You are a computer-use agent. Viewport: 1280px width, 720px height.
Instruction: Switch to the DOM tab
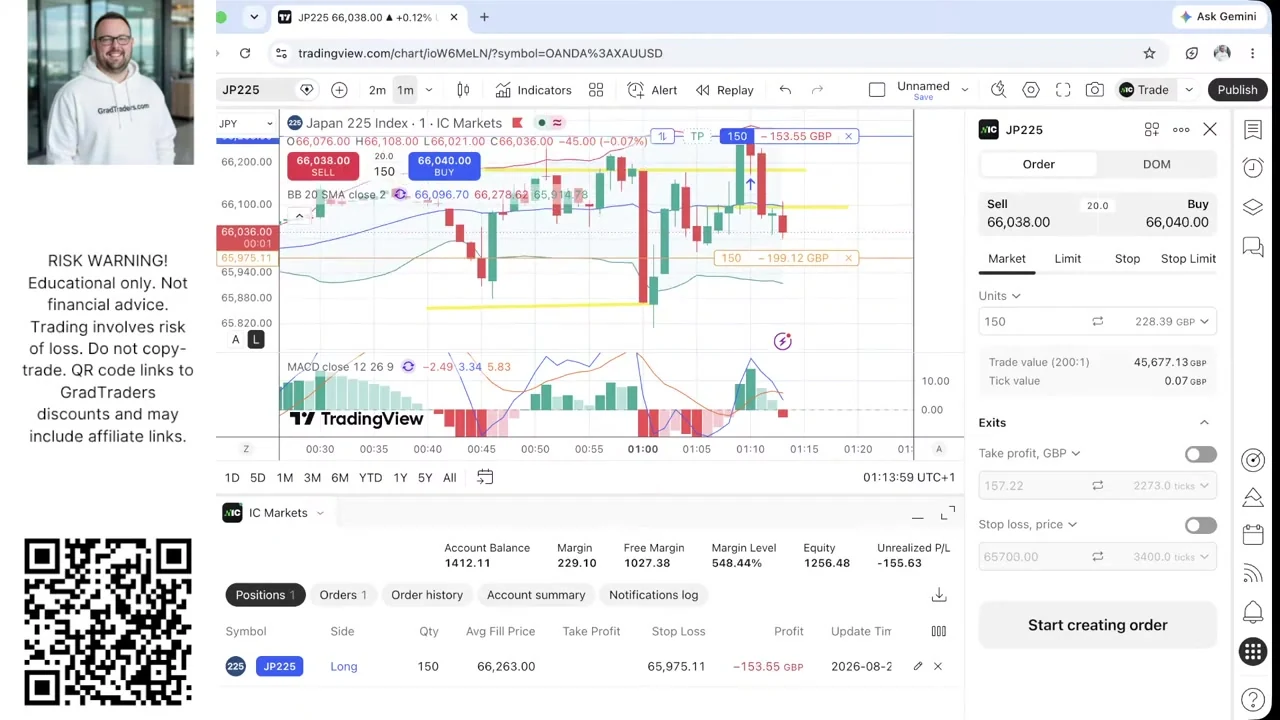(x=1156, y=164)
